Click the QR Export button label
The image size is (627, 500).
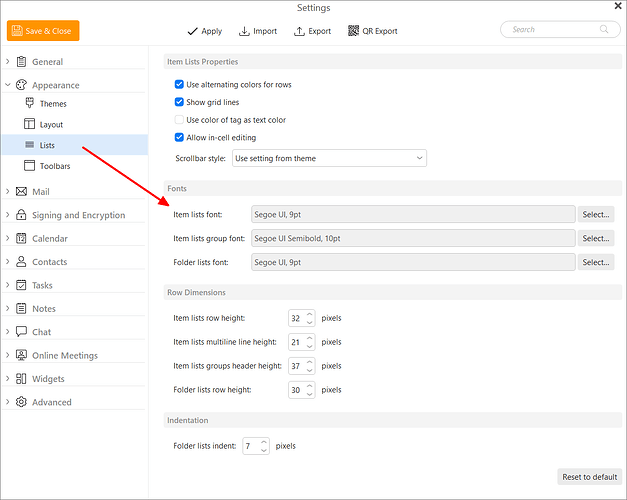(380, 31)
